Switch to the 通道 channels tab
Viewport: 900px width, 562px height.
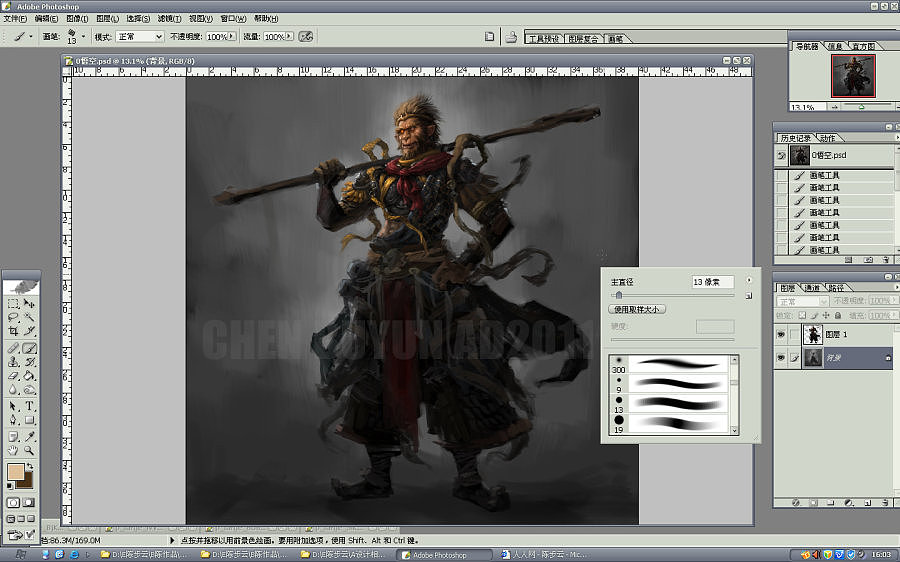[x=812, y=287]
